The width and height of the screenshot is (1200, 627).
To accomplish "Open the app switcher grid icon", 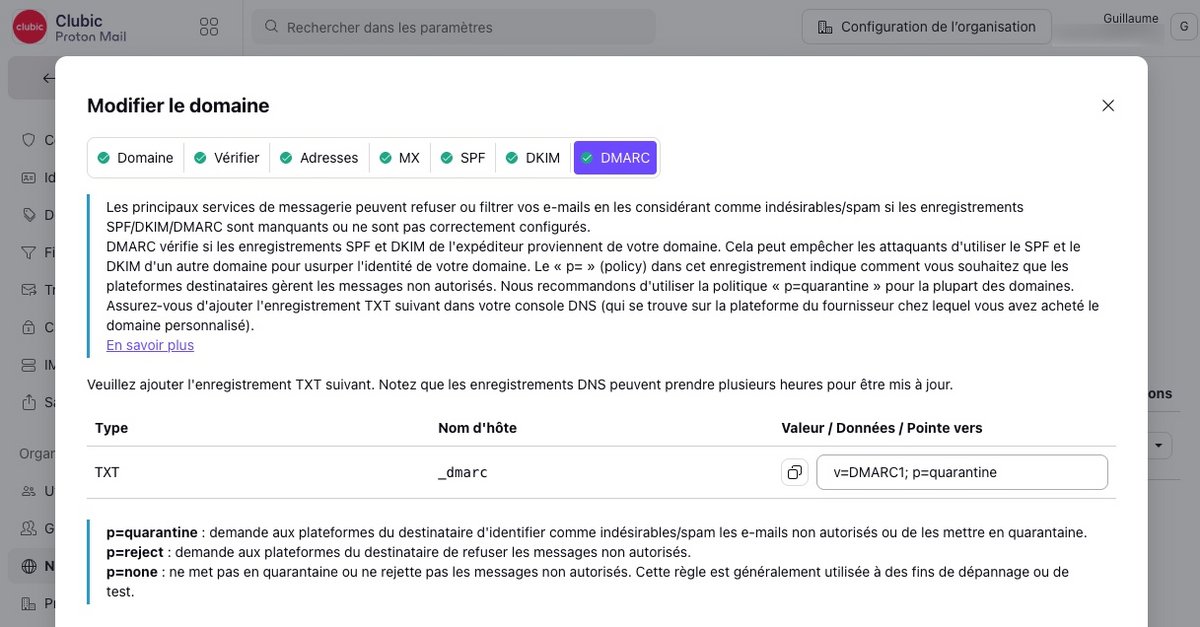I will (209, 27).
